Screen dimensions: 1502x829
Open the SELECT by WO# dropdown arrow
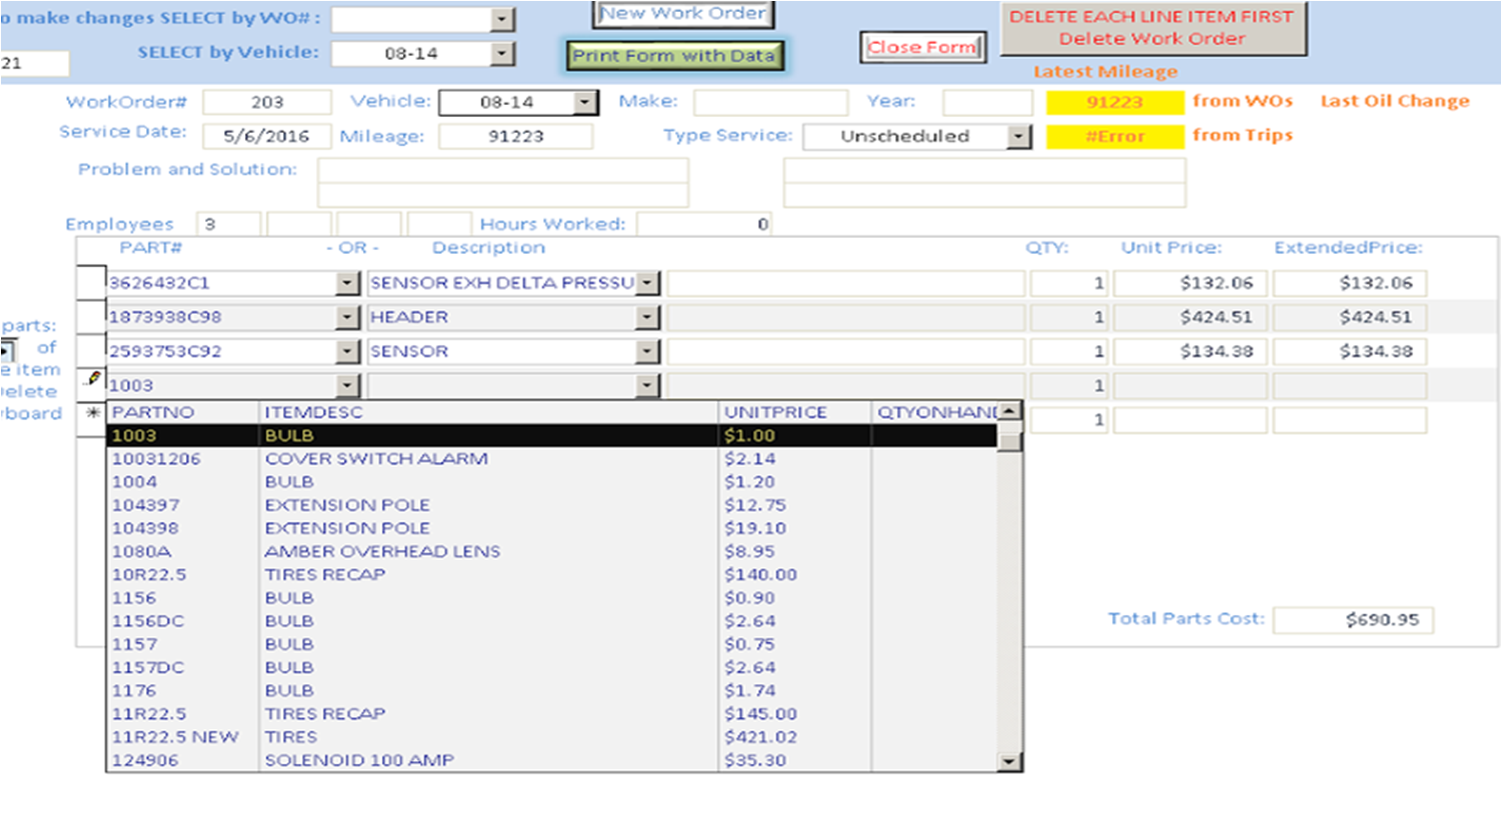[x=503, y=19]
